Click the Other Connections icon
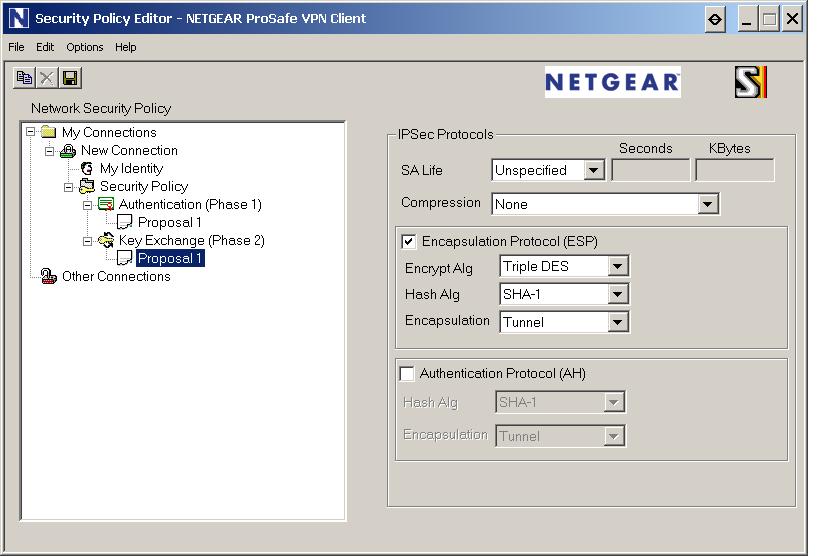840x556 pixels. coord(49,276)
